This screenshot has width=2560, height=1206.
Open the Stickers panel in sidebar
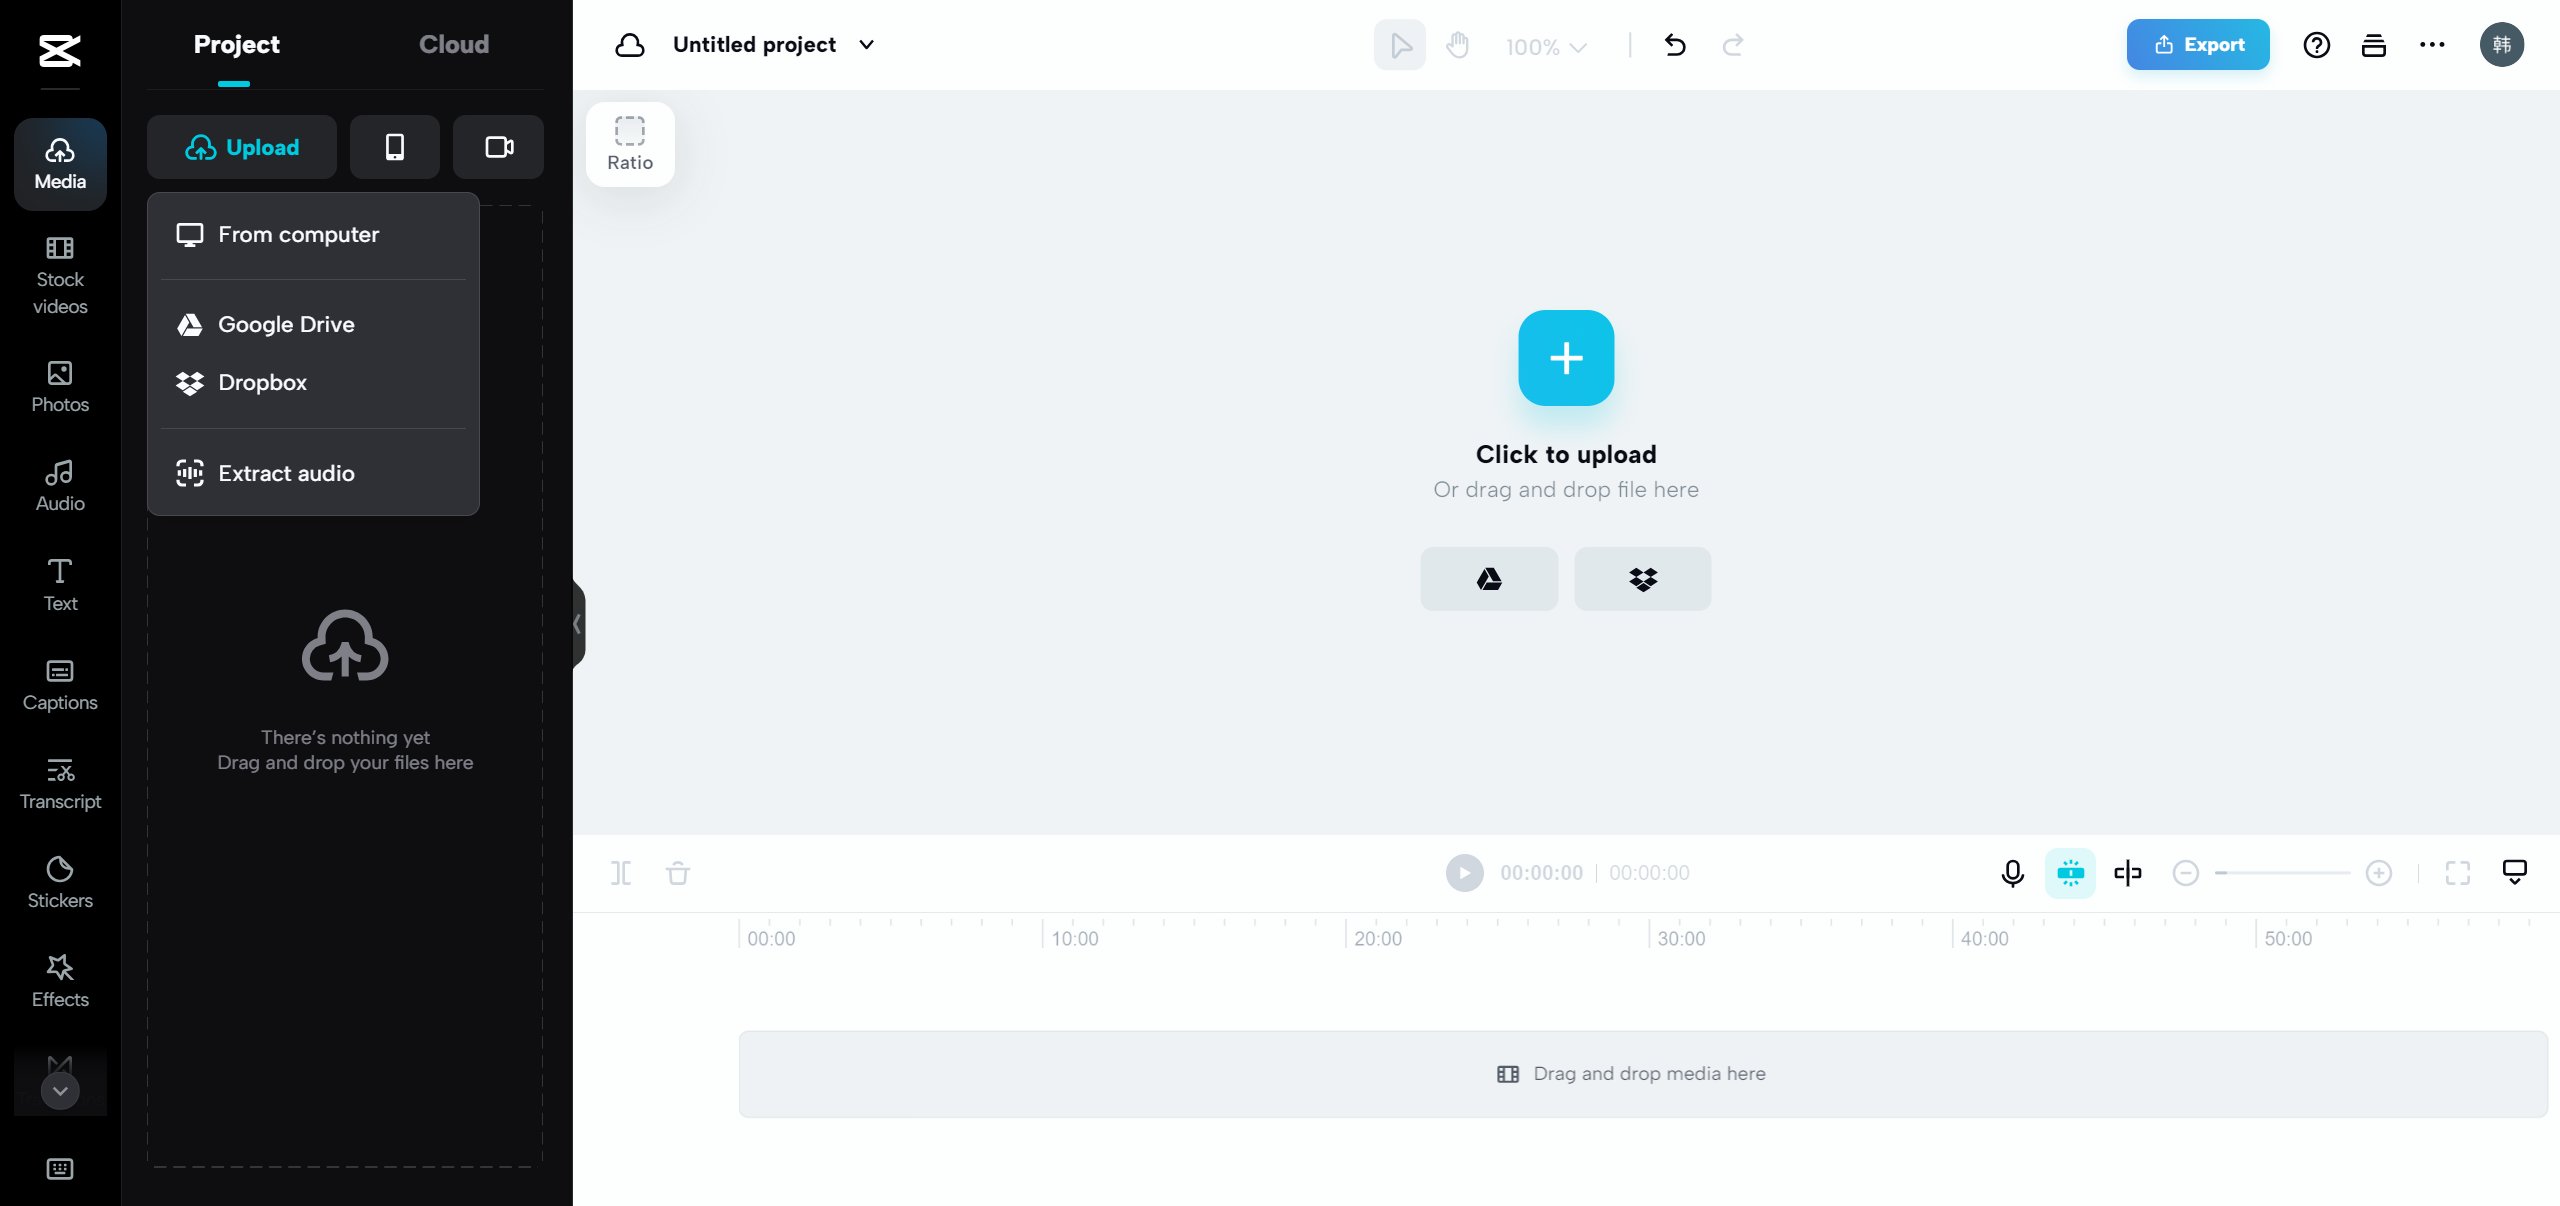[x=60, y=881]
